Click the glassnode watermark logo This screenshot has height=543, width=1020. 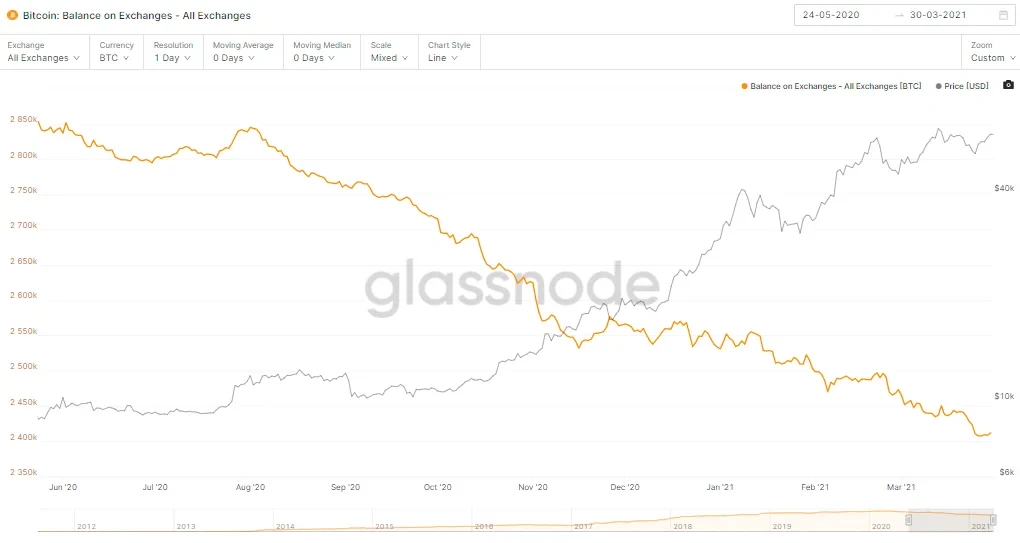511,288
